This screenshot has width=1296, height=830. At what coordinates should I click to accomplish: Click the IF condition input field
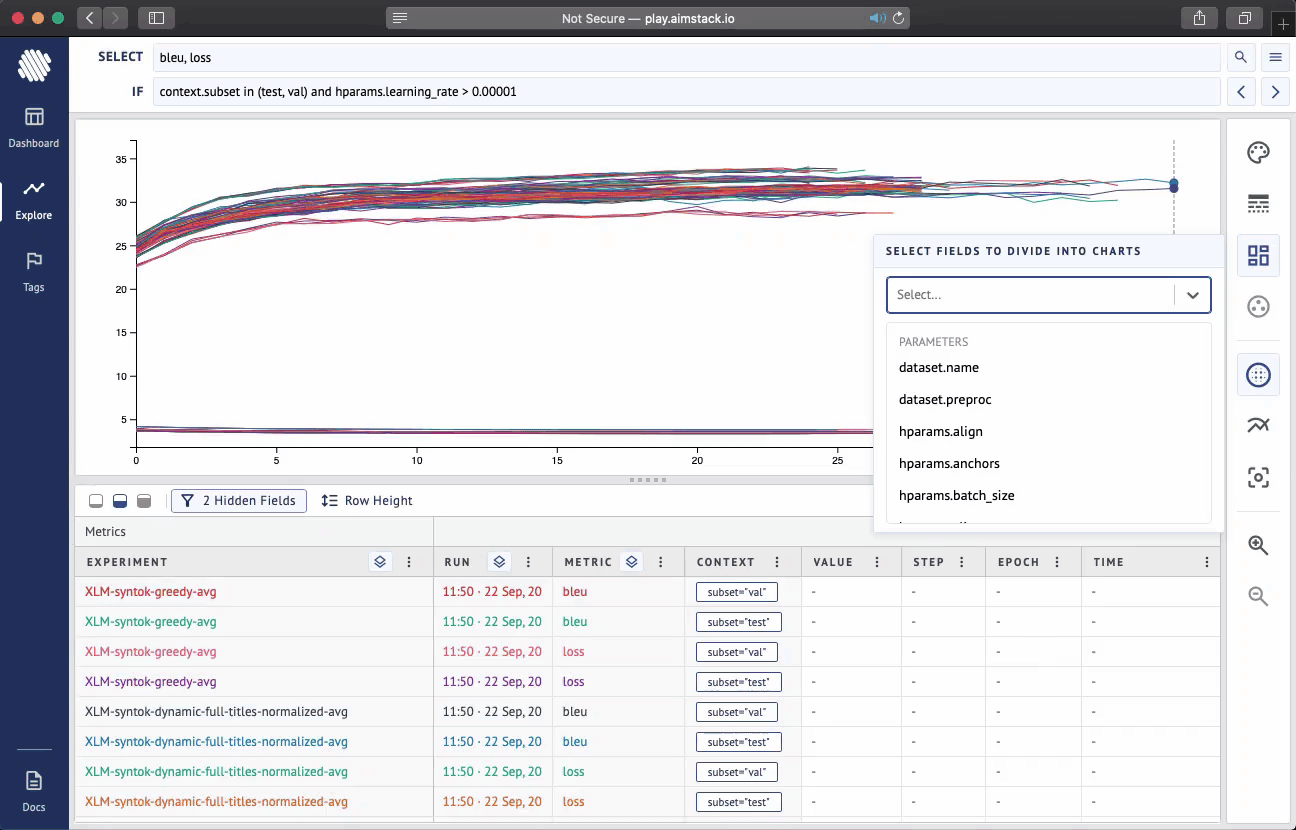pyautogui.click(x=686, y=92)
